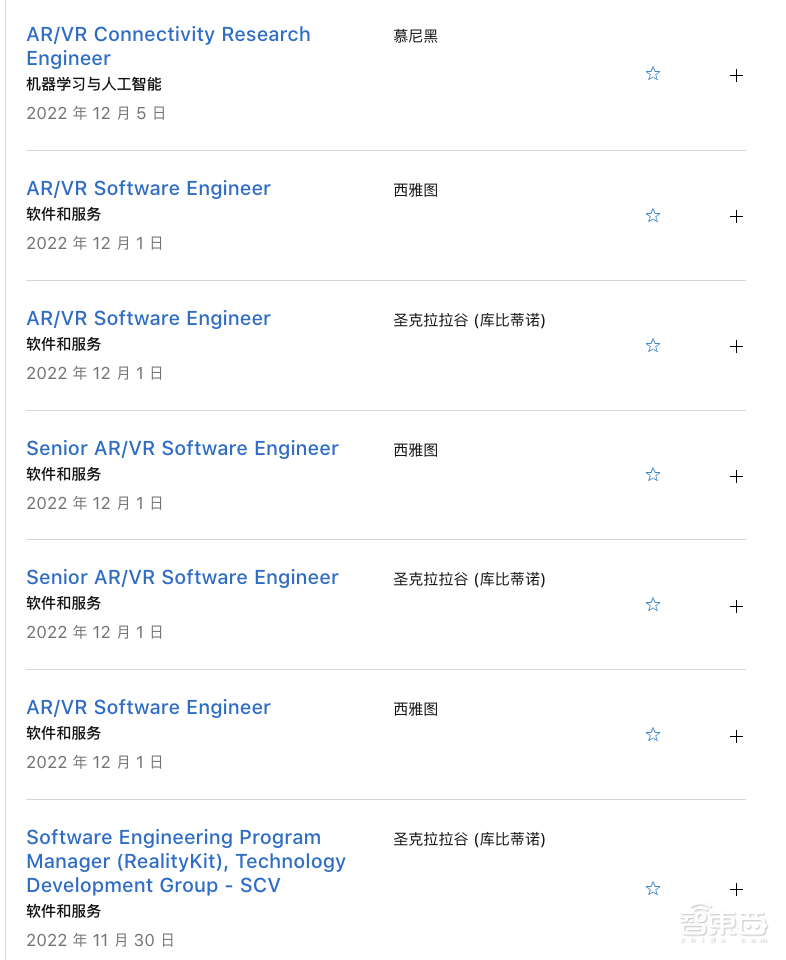Click plus icon for Connectivity Research Engineer
The image size is (786, 960).
pyautogui.click(x=736, y=75)
